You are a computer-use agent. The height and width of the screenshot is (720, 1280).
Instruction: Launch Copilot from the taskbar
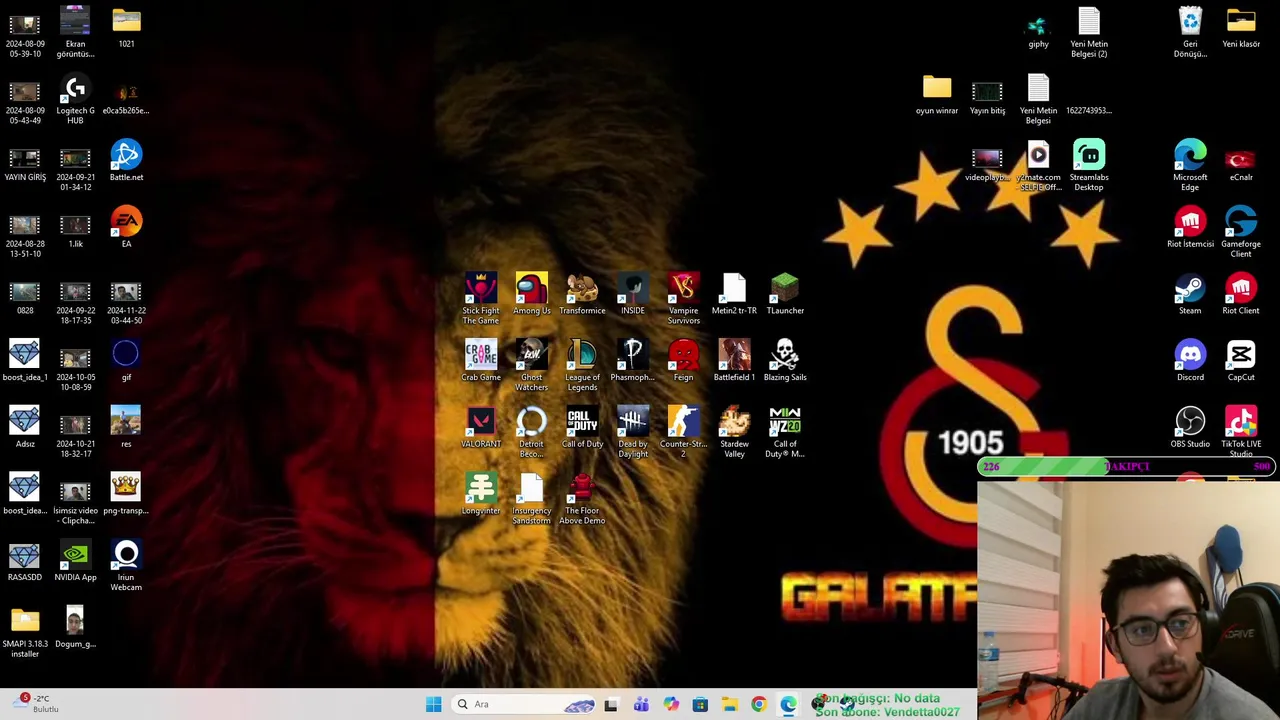pos(671,704)
